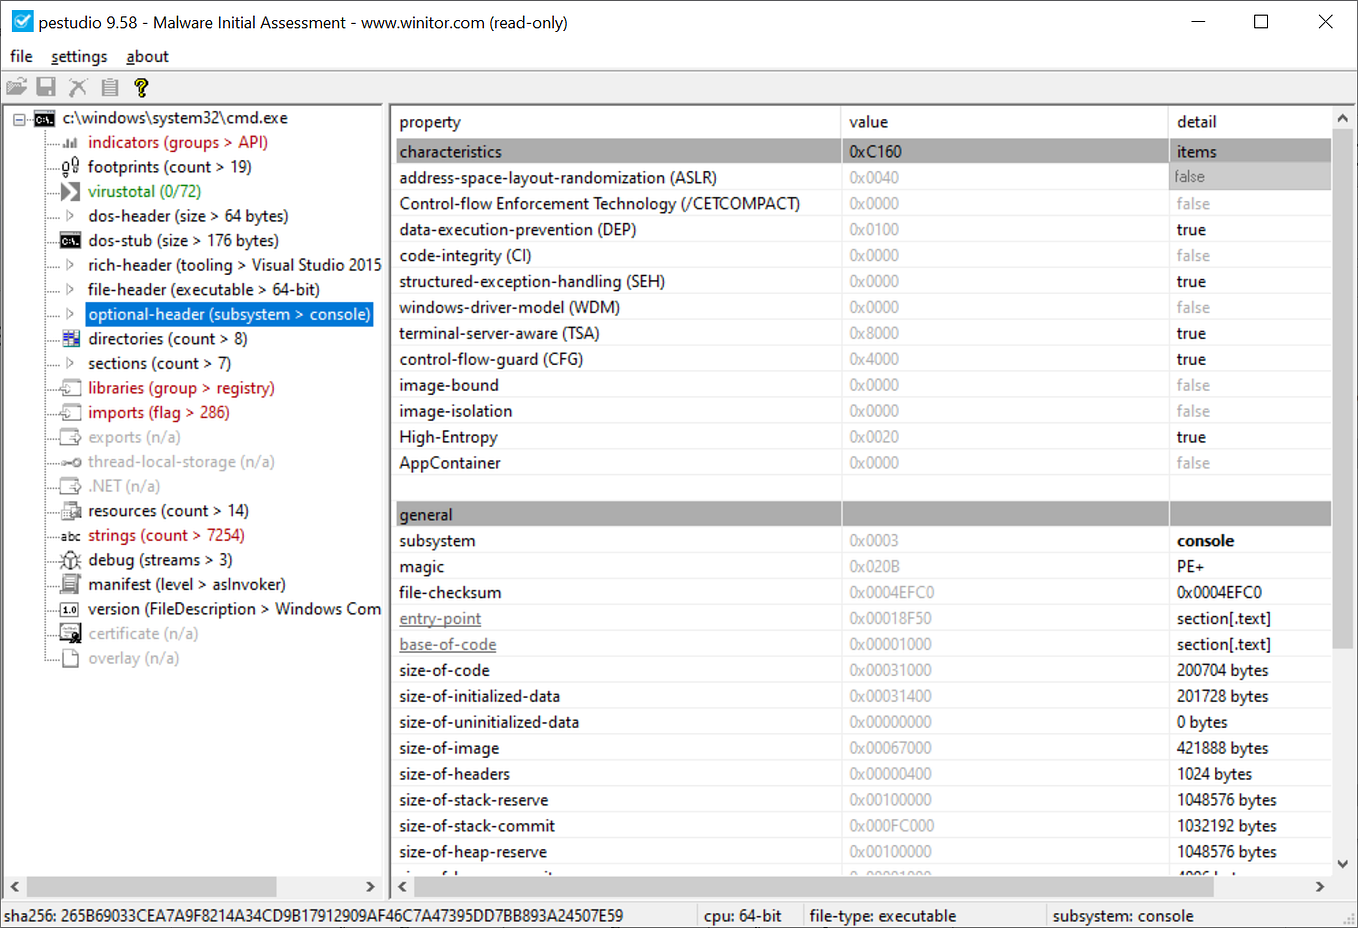Viewport: 1358px width, 928px height.
Task: Click the 1.0 icon beside version
Action: [68, 608]
